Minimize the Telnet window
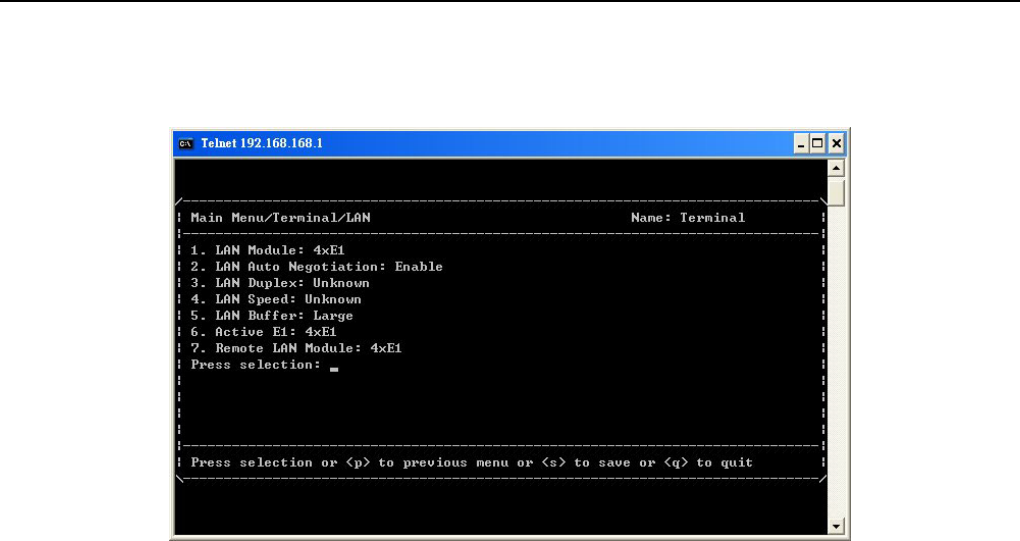Screen dimensions: 1020x541 (803, 142)
